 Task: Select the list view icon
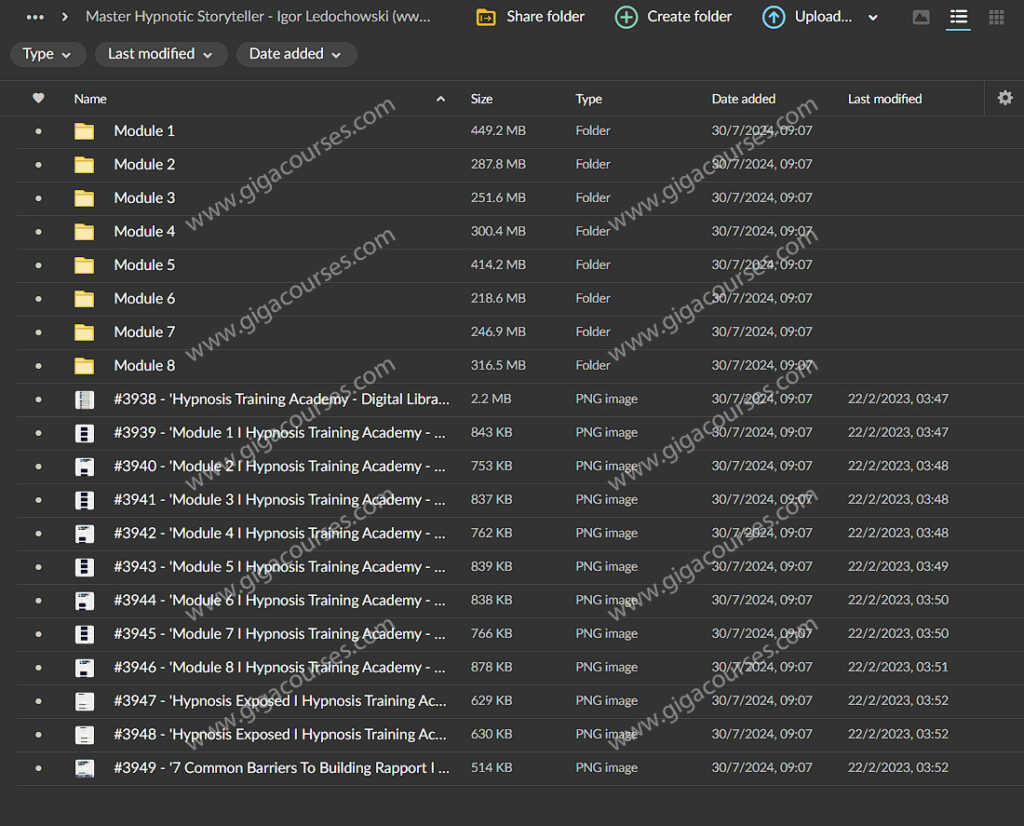(x=958, y=17)
